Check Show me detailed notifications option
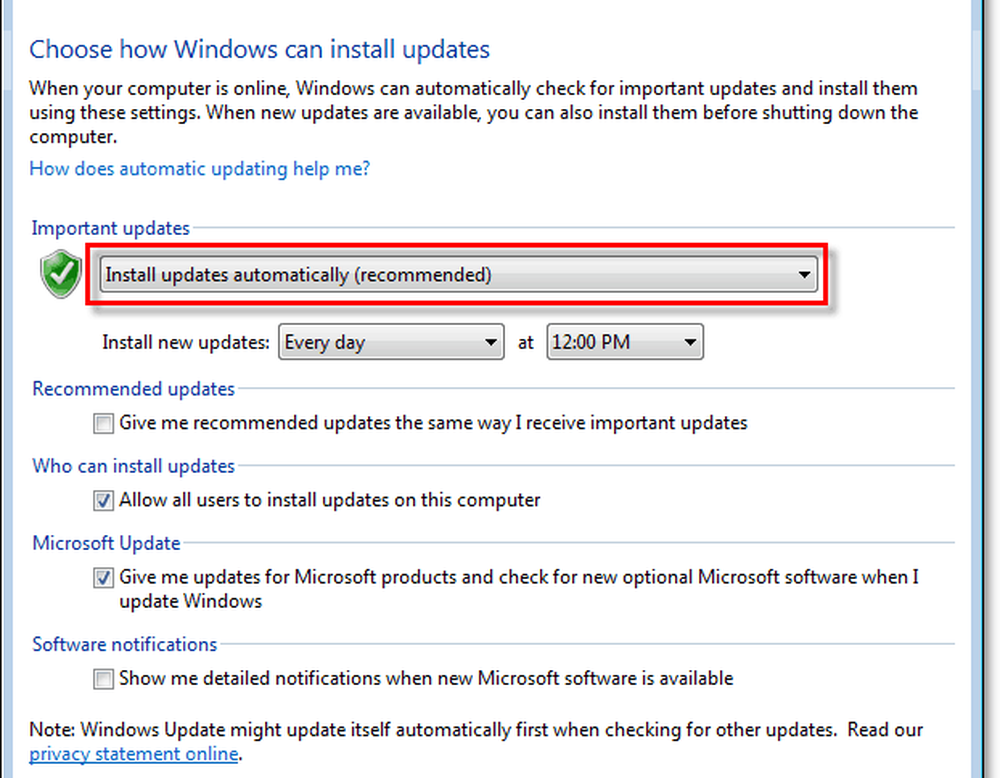The image size is (1000, 778). [104, 680]
